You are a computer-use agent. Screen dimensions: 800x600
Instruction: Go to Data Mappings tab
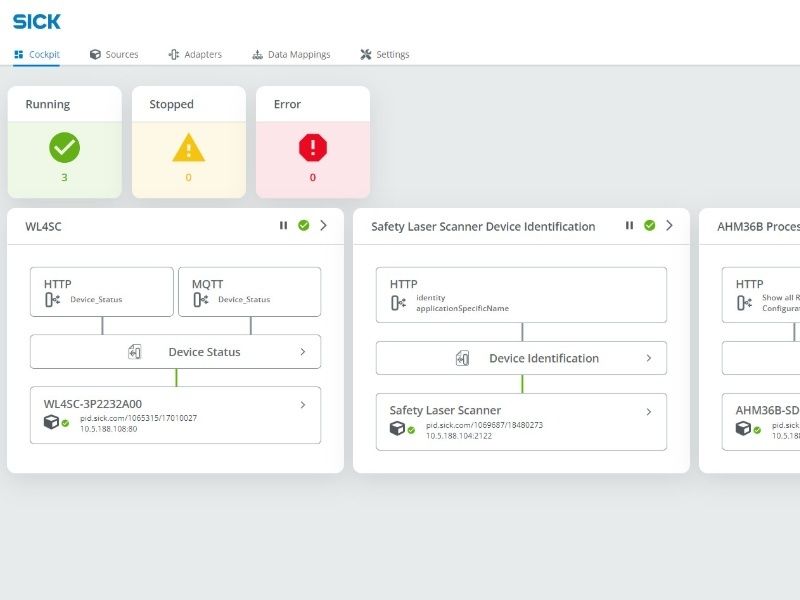(291, 54)
